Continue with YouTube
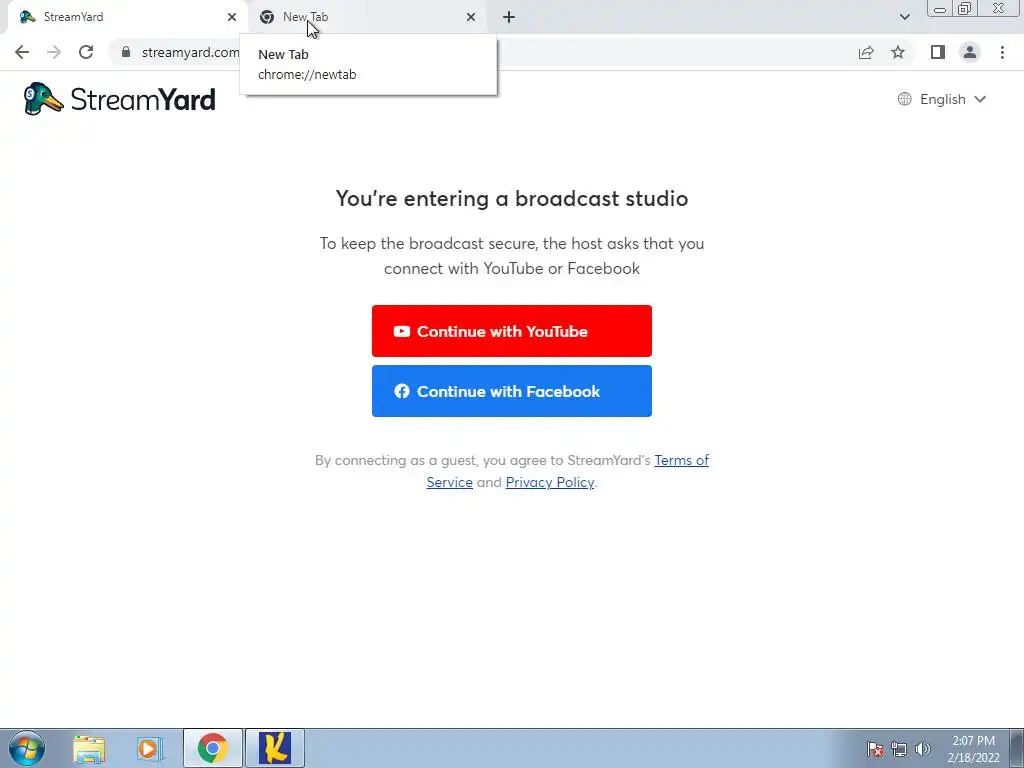This screenshot has width=1024, height=768. tap(511, 331)
